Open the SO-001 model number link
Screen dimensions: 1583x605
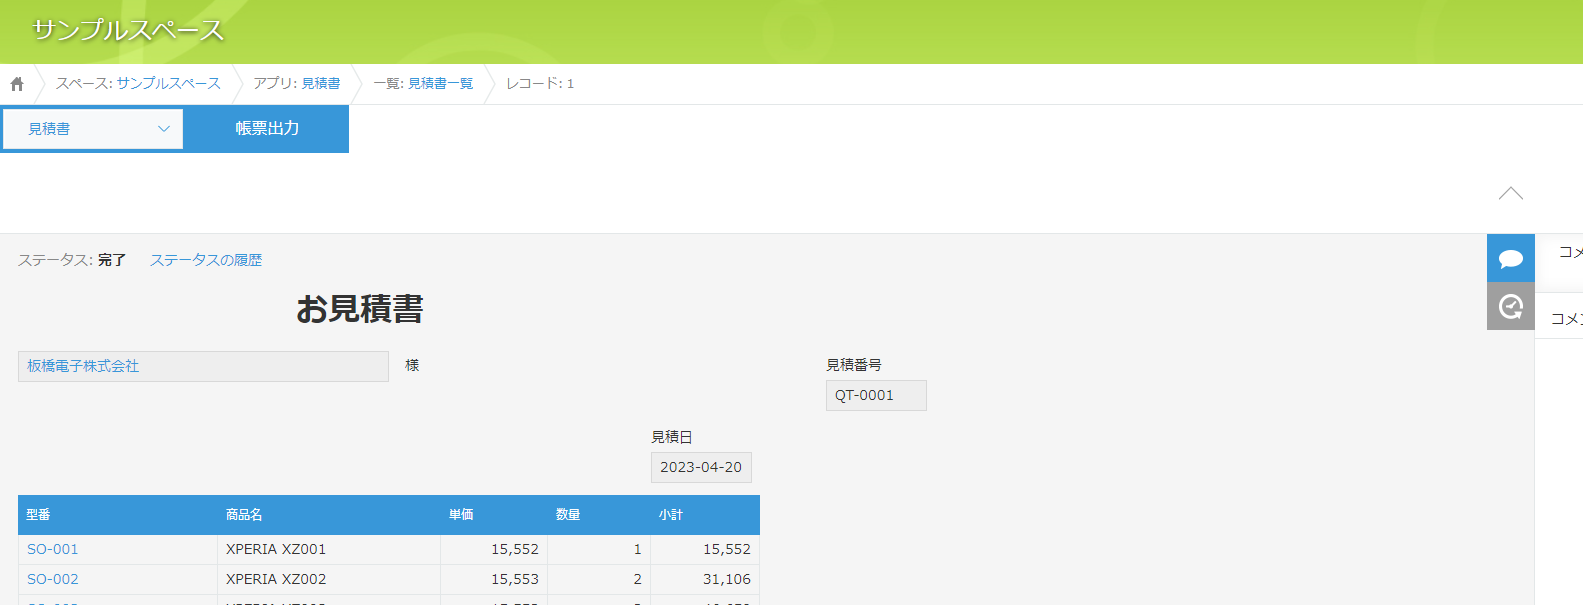click(x=52, y=549)
